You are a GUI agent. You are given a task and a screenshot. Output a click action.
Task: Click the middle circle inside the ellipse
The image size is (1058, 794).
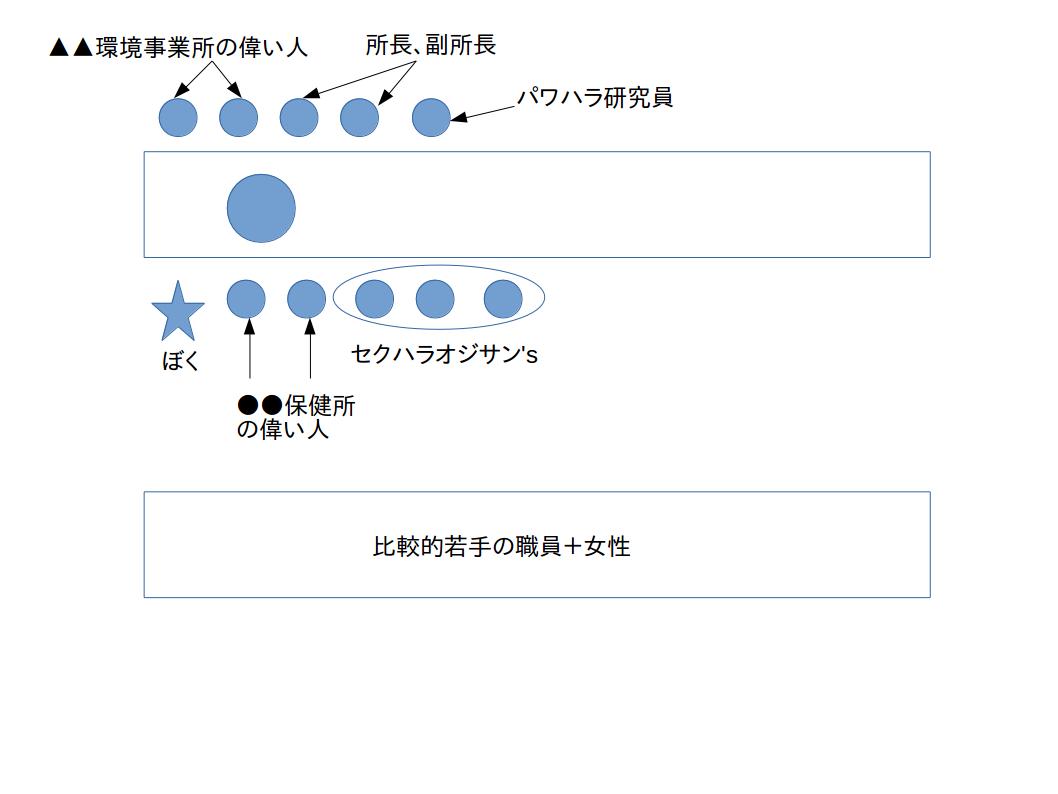(x=435, y=299)
